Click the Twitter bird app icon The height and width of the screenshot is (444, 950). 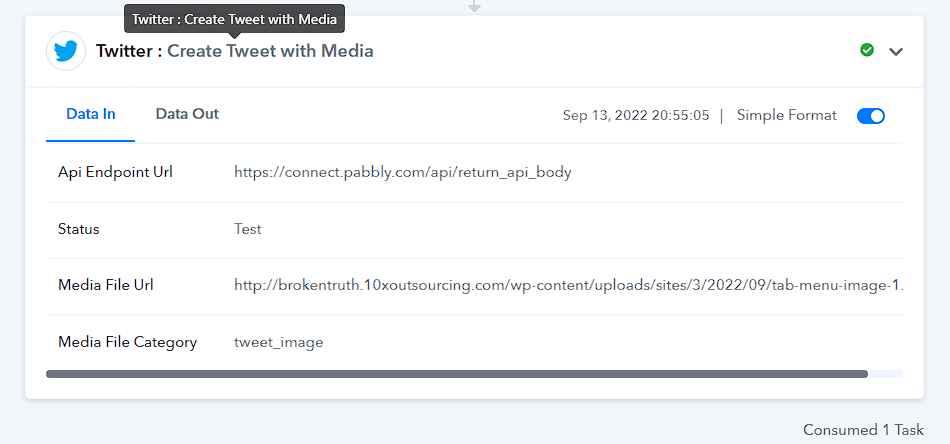(x=65, y=51)
